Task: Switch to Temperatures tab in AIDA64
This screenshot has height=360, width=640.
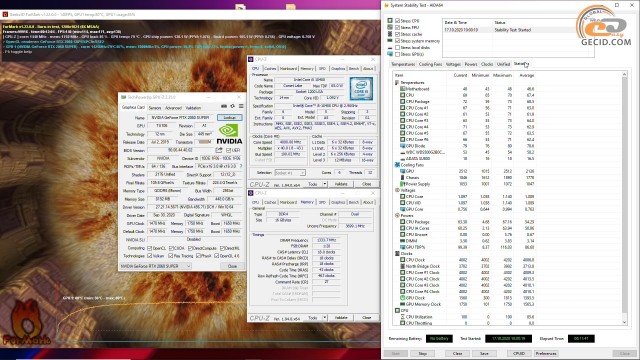Action: click(x=403, y=64)
